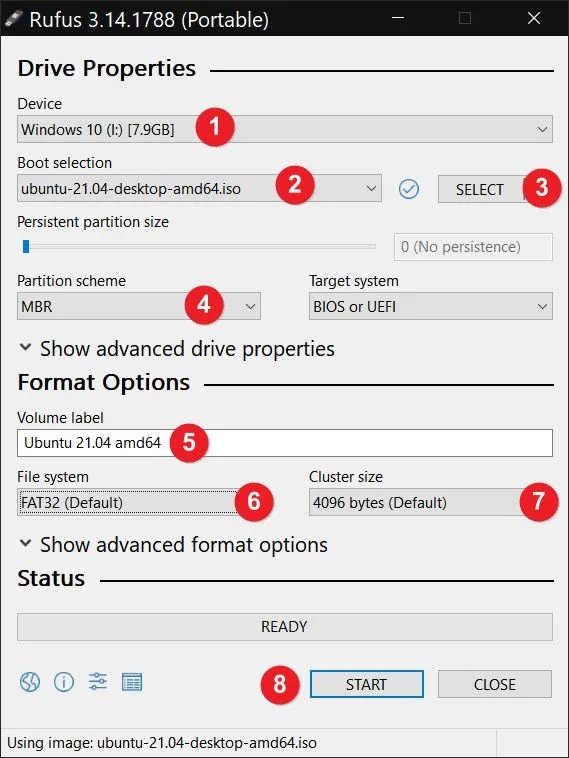Open the language globe icon
The image size is (569, 758).
point(29,683)
